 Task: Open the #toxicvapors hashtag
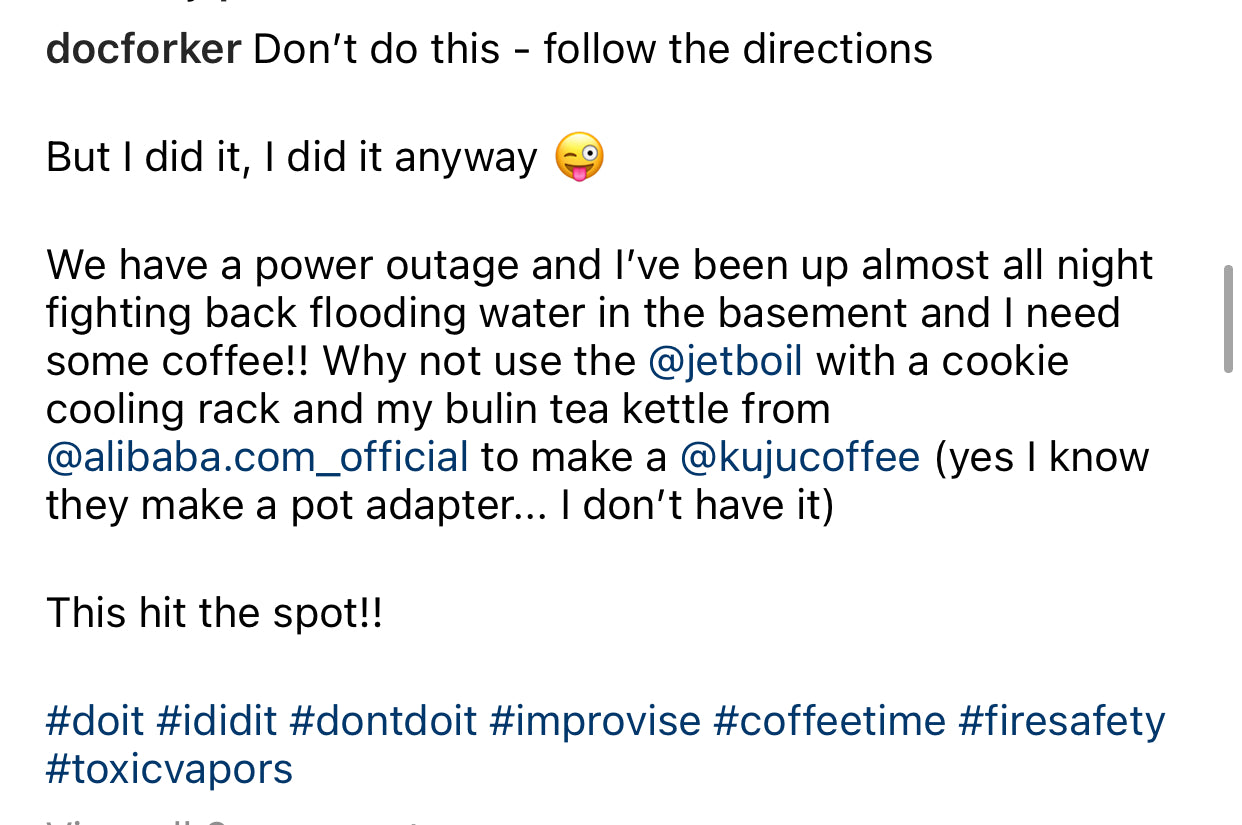pyautogui.click(x=169, y=769)
